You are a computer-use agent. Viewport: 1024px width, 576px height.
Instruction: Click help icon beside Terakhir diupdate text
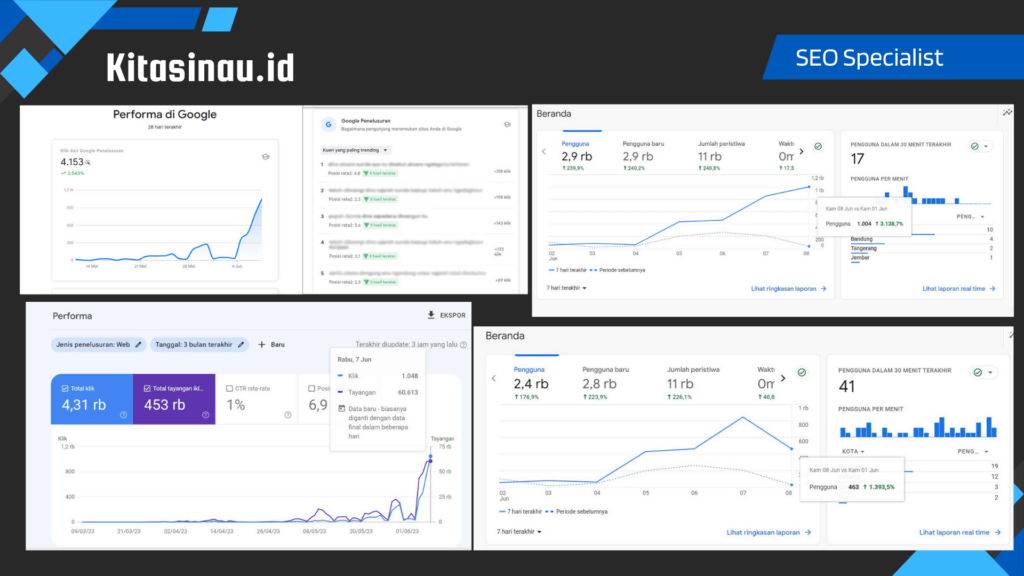click(463, 344)
